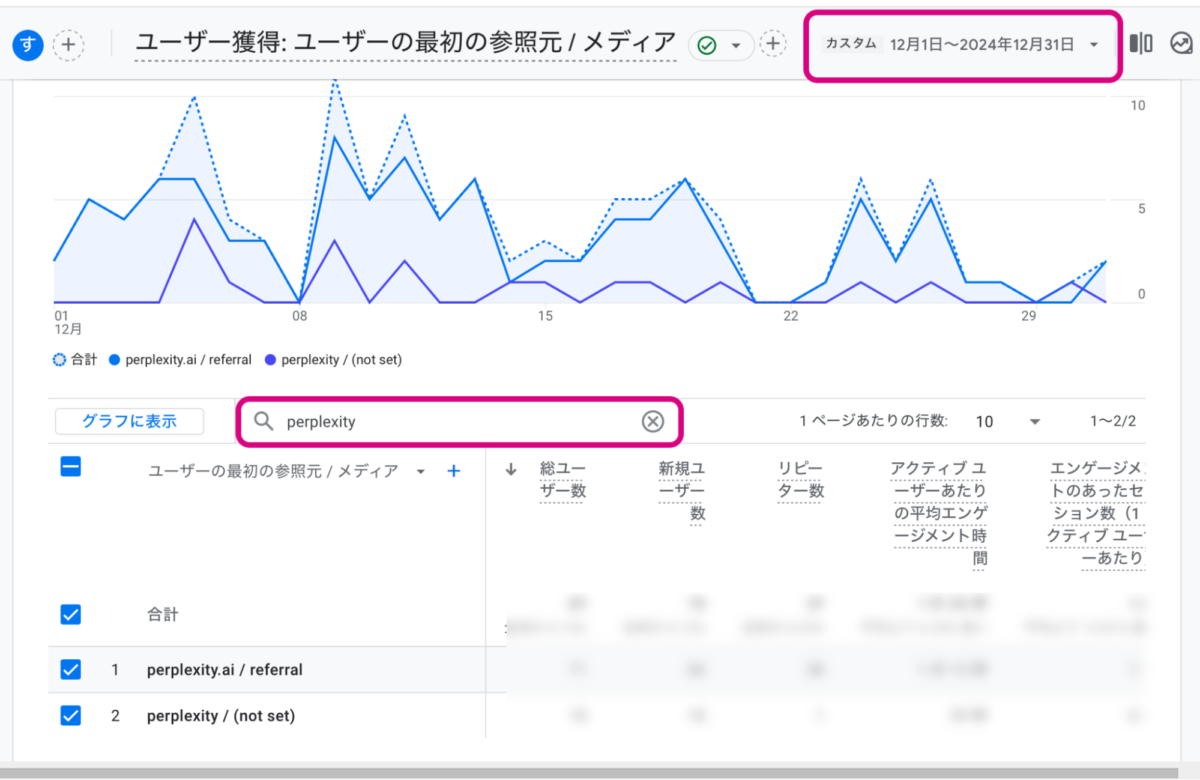Toggle the perplexity.ai / referral legend item
This screenshot has height=780, width=1200.
click(180, 359)
